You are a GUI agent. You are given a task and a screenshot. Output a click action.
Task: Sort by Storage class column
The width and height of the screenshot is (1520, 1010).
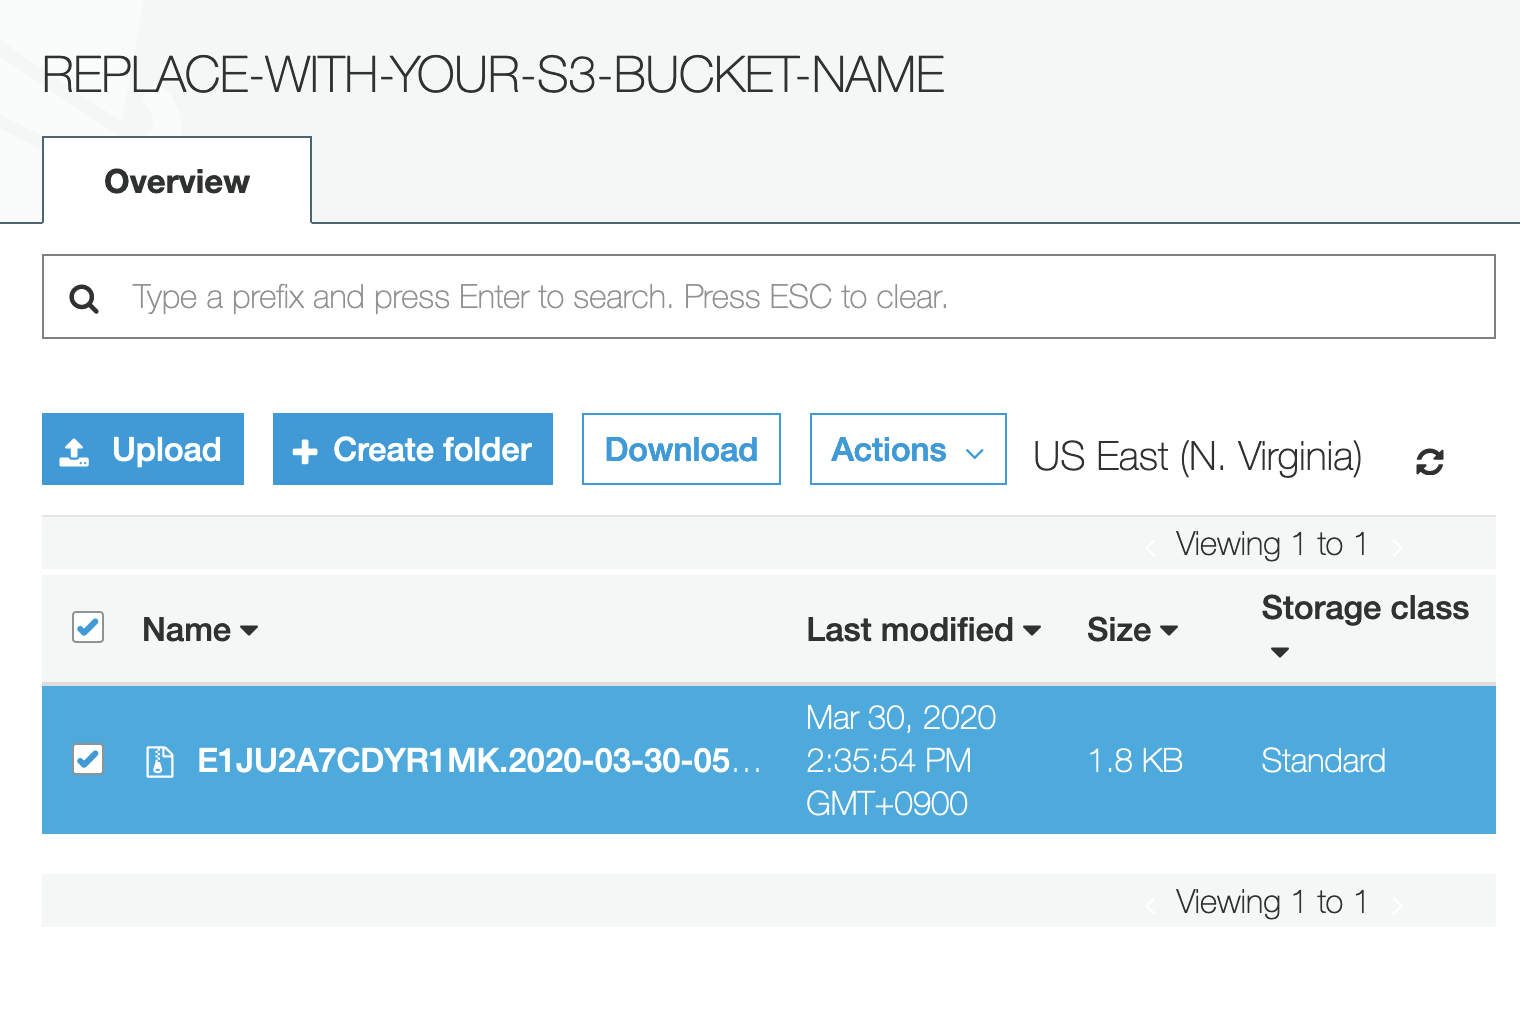click(x=1365, y=625)
